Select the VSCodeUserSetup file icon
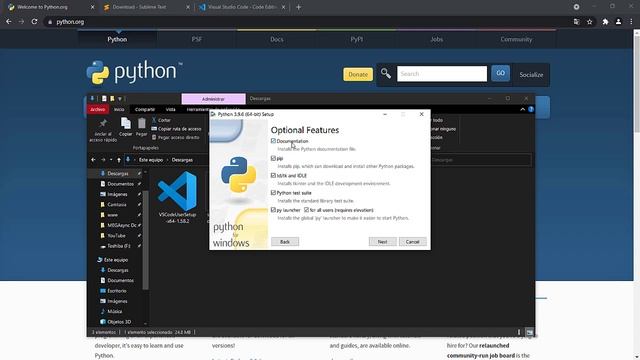The image size is (640, 360). click(177, 197)
